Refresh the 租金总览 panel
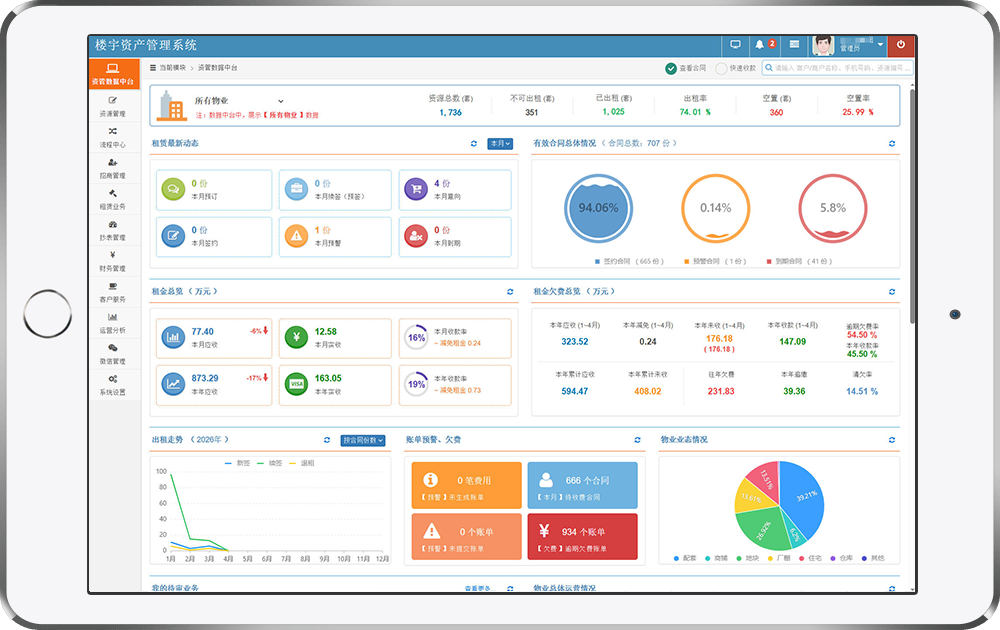This screenshot has height=630, width=1000. coord(510,291)
